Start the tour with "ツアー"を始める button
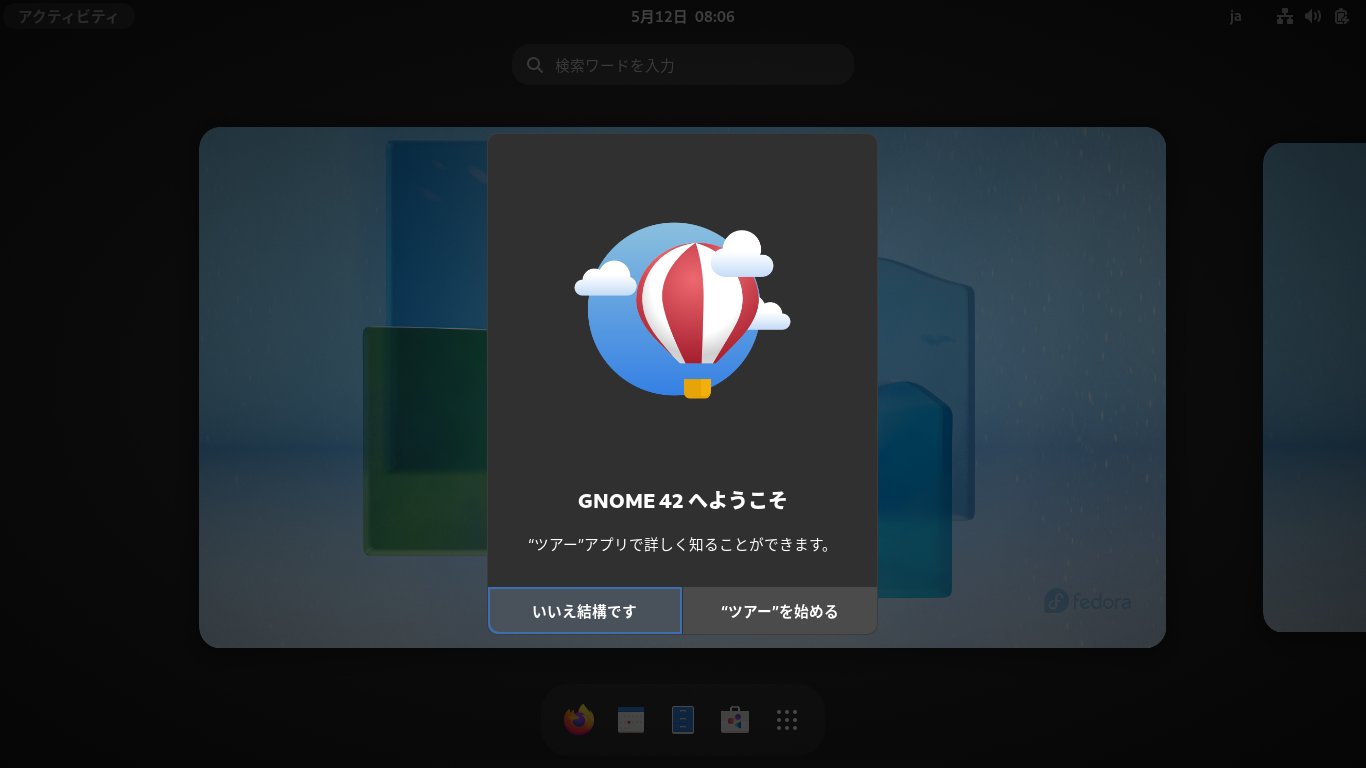The height and width of the screenshot is (768, 1366). 780,611
